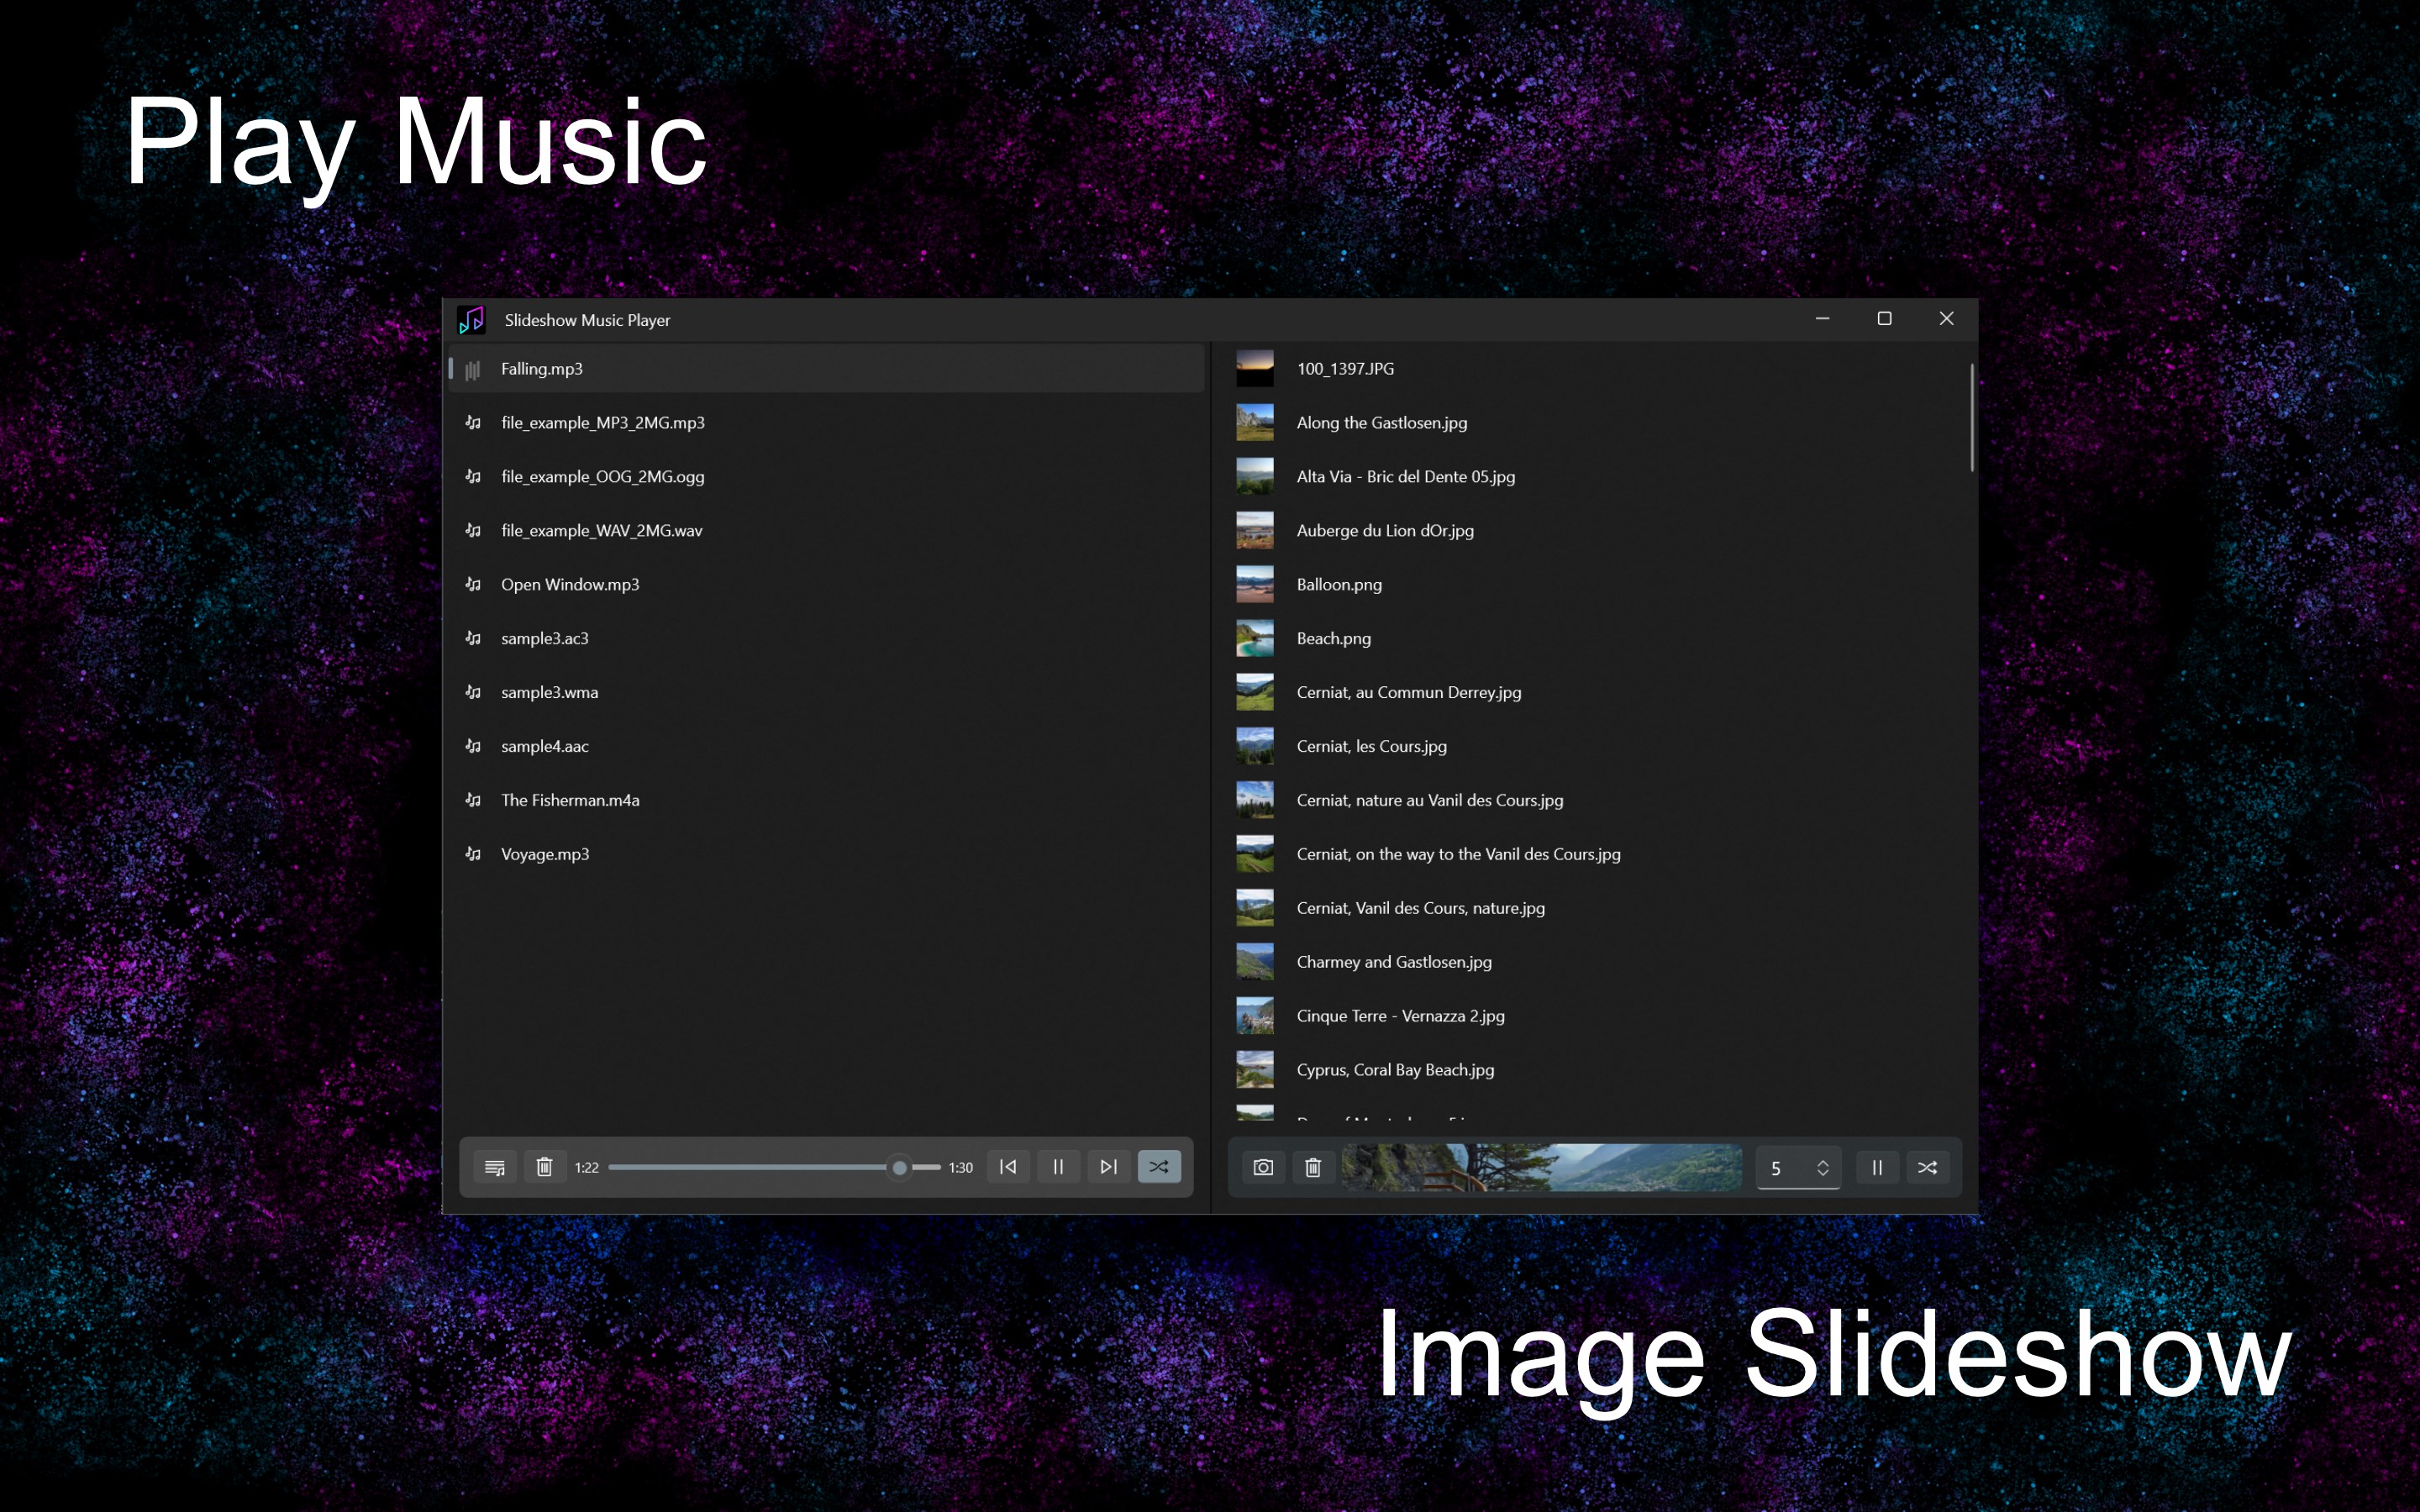
Task: Click the image list trash icon
Action: click(x=1313, y=1167)
